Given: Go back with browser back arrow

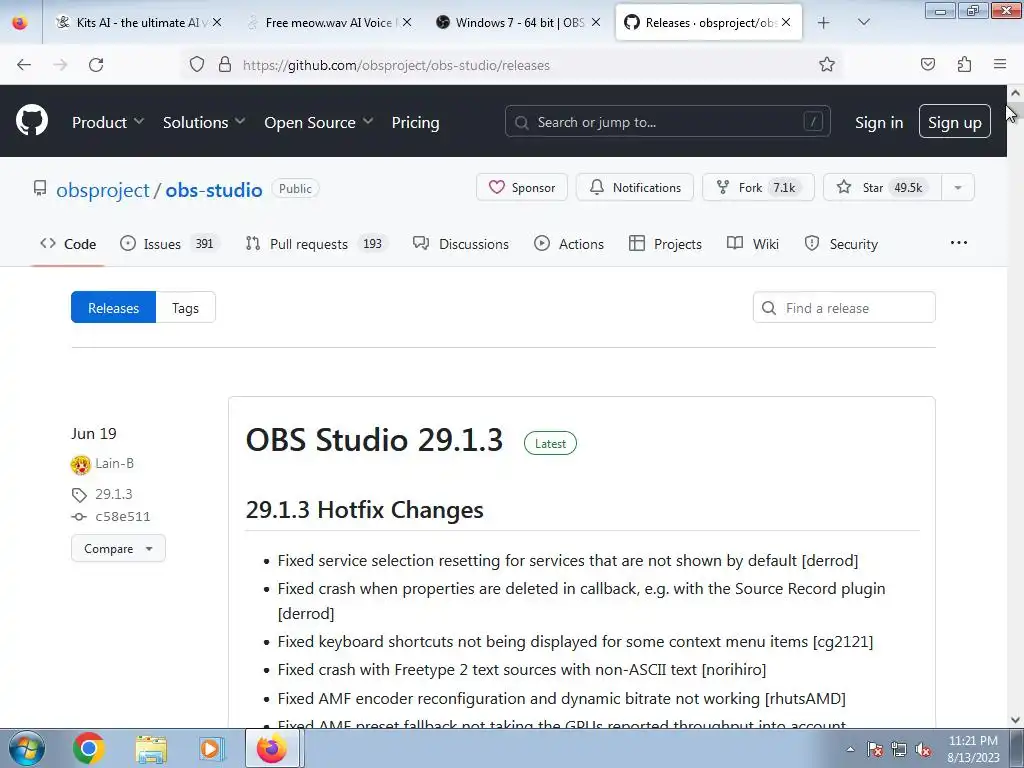Looking at the screenshot, I should (x=24, y=64).
